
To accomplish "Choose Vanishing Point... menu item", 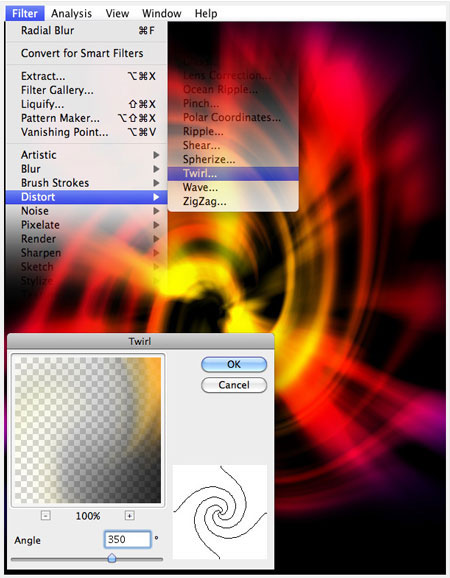I will (87, 132).
